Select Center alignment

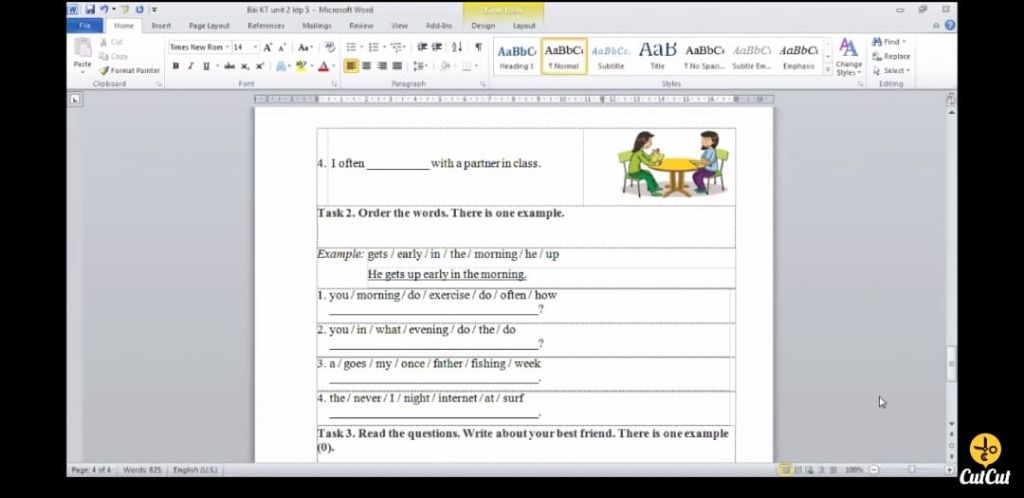click(x=366, y=66)
